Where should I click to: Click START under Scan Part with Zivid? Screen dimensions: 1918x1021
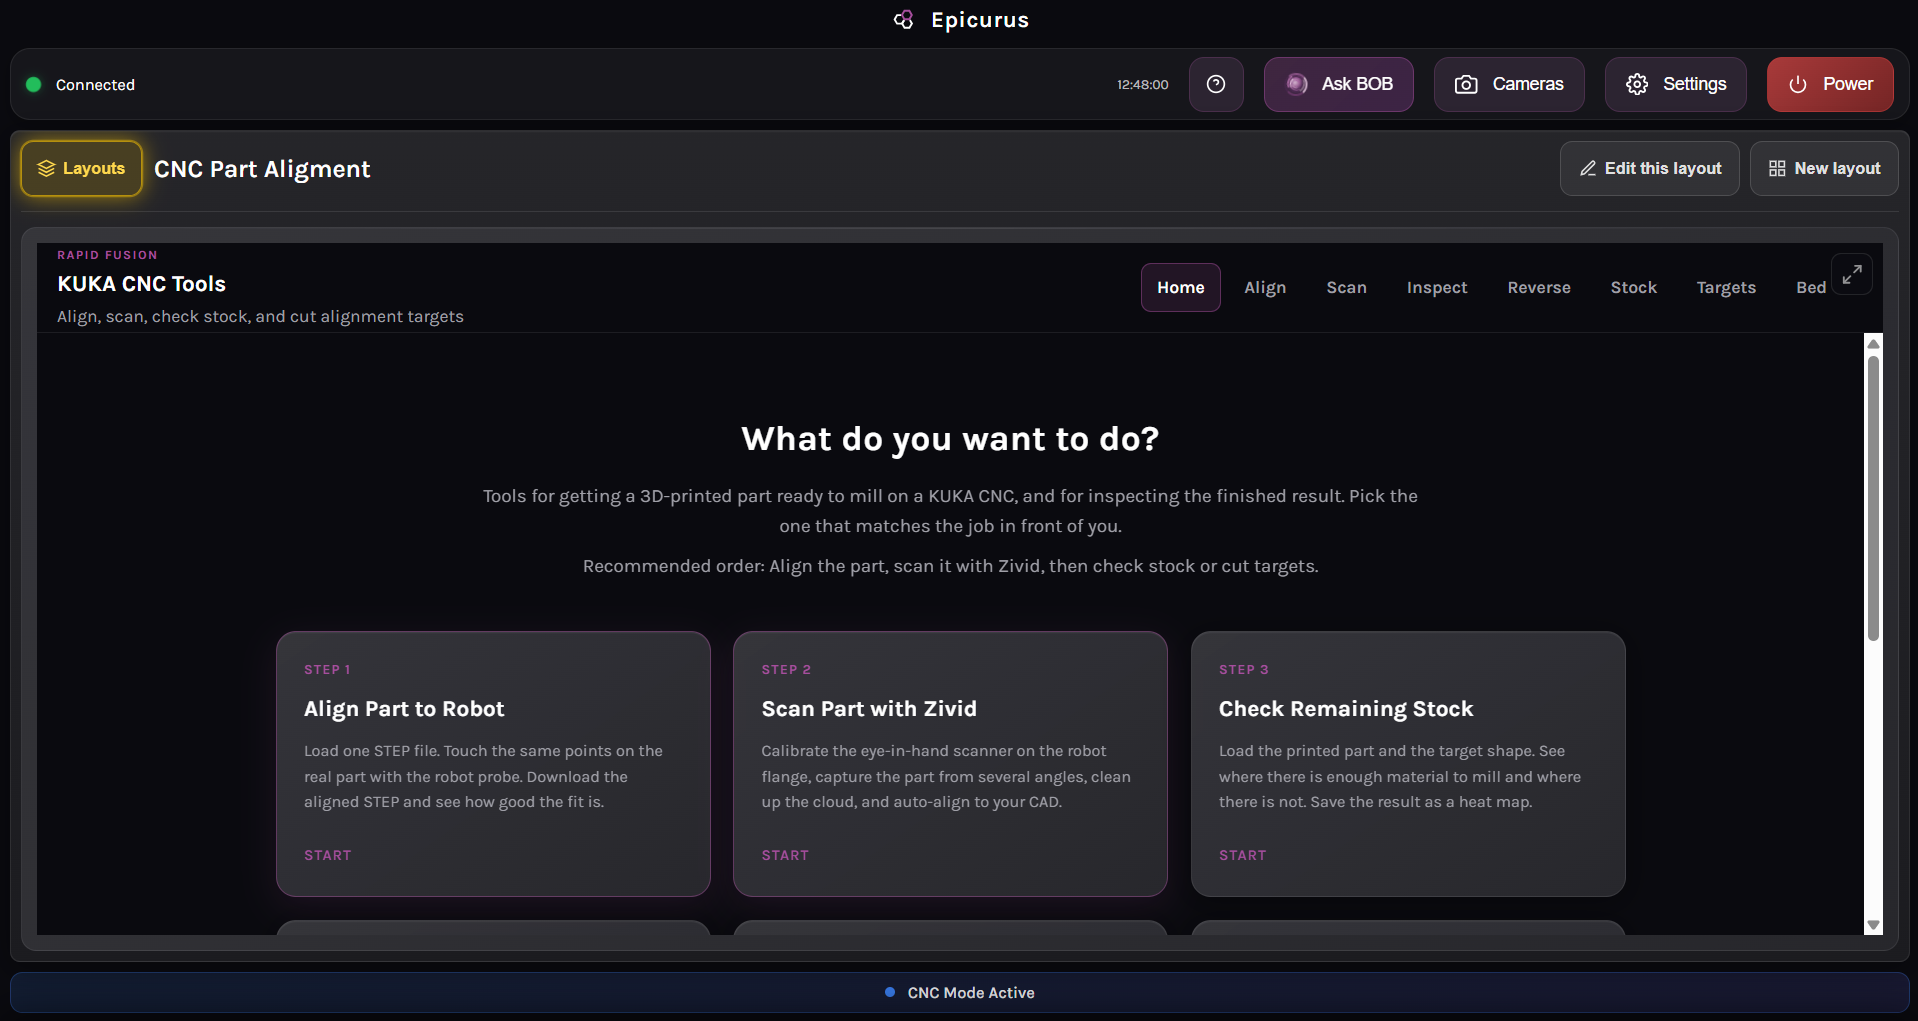785,855
